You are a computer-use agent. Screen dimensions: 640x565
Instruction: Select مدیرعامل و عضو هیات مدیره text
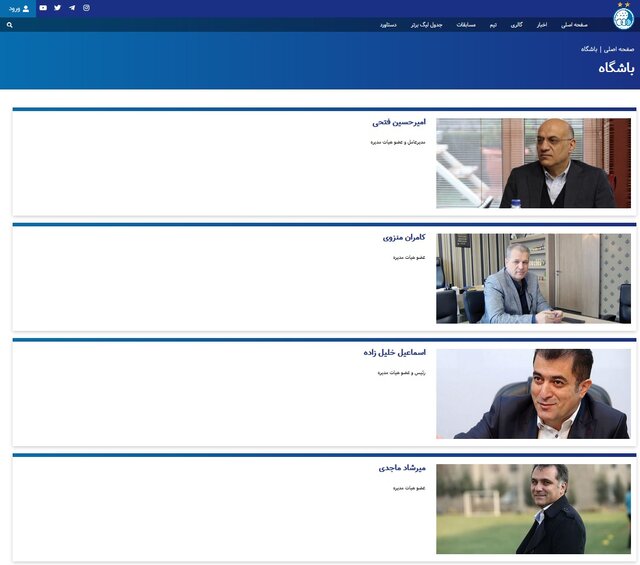pos(398,142)
